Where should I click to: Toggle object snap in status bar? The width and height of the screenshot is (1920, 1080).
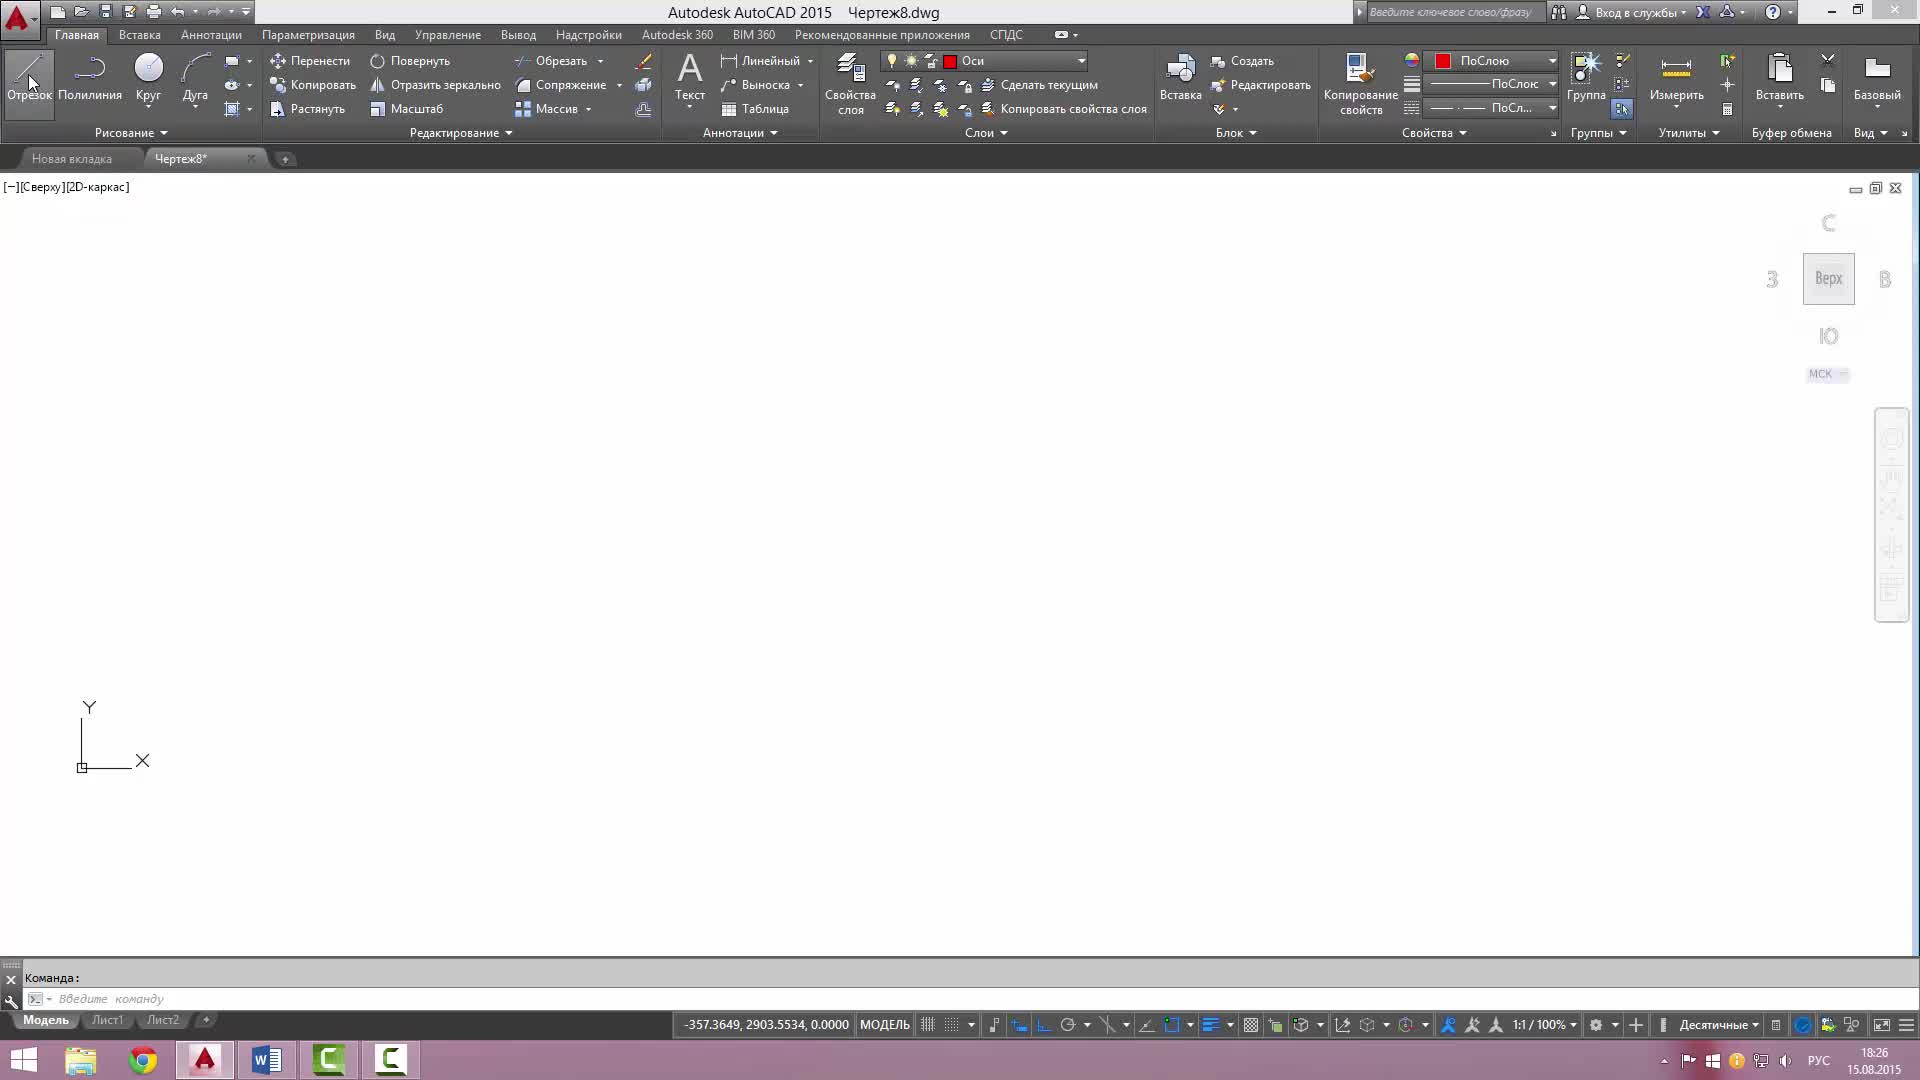(x=1172, y=1025)
